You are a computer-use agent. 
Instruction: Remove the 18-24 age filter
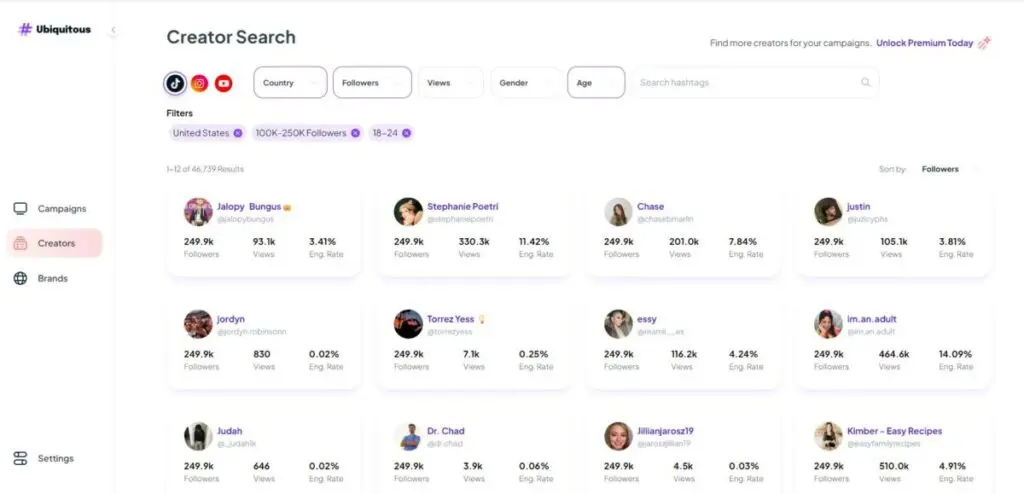coord(406,133)
